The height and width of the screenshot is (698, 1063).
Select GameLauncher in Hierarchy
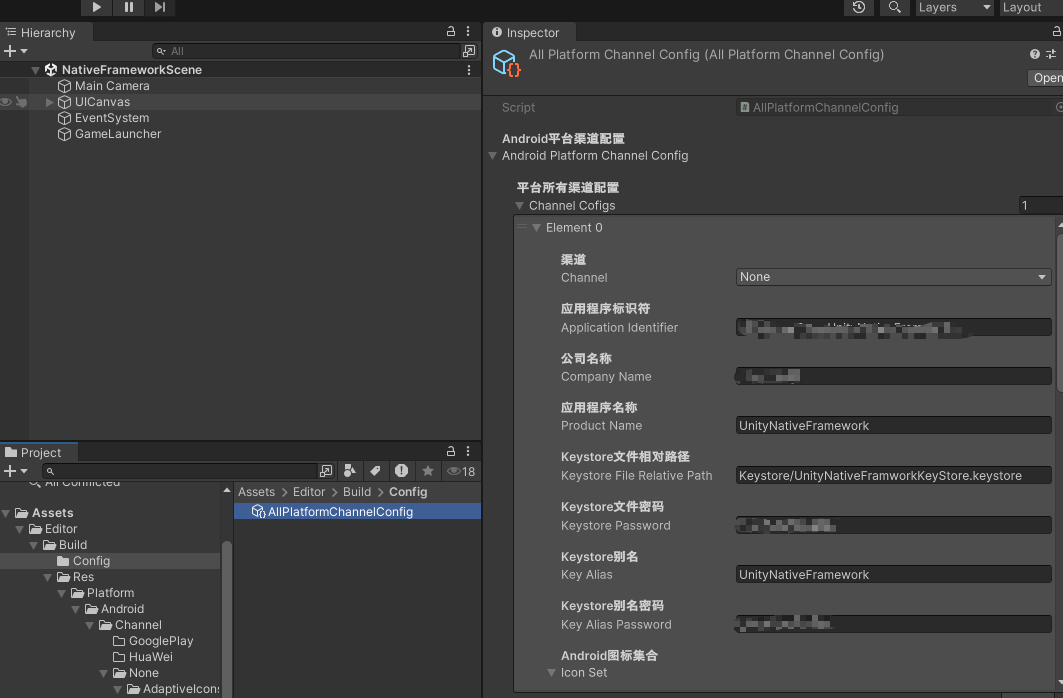click(118, 134)
